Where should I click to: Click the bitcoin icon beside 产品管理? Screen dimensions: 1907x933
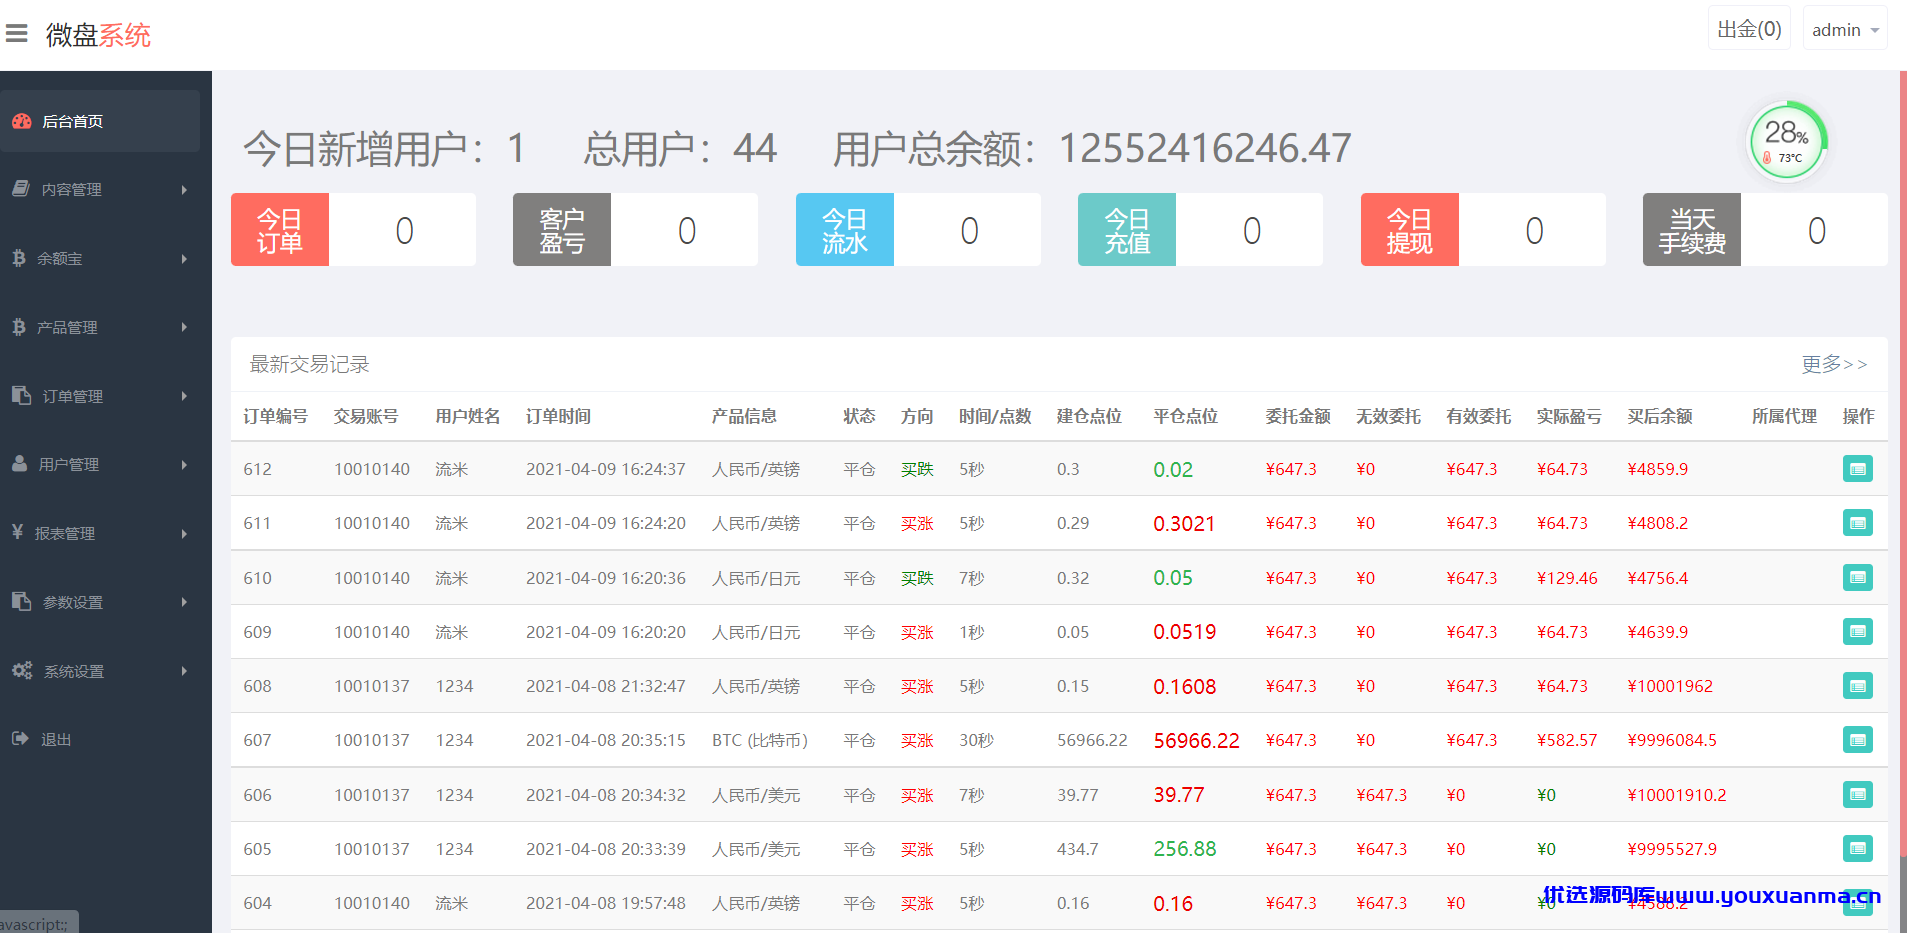click(19, 327)
